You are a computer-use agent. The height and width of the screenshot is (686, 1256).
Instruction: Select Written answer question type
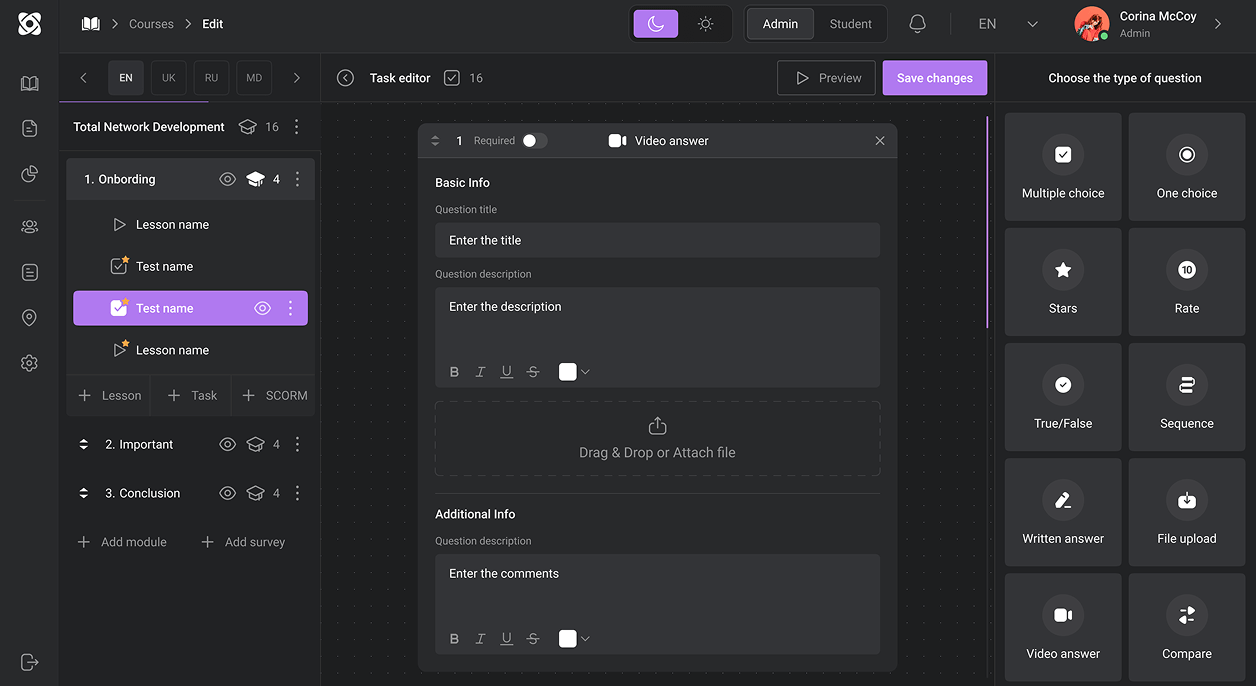(x=1063, y=512)
